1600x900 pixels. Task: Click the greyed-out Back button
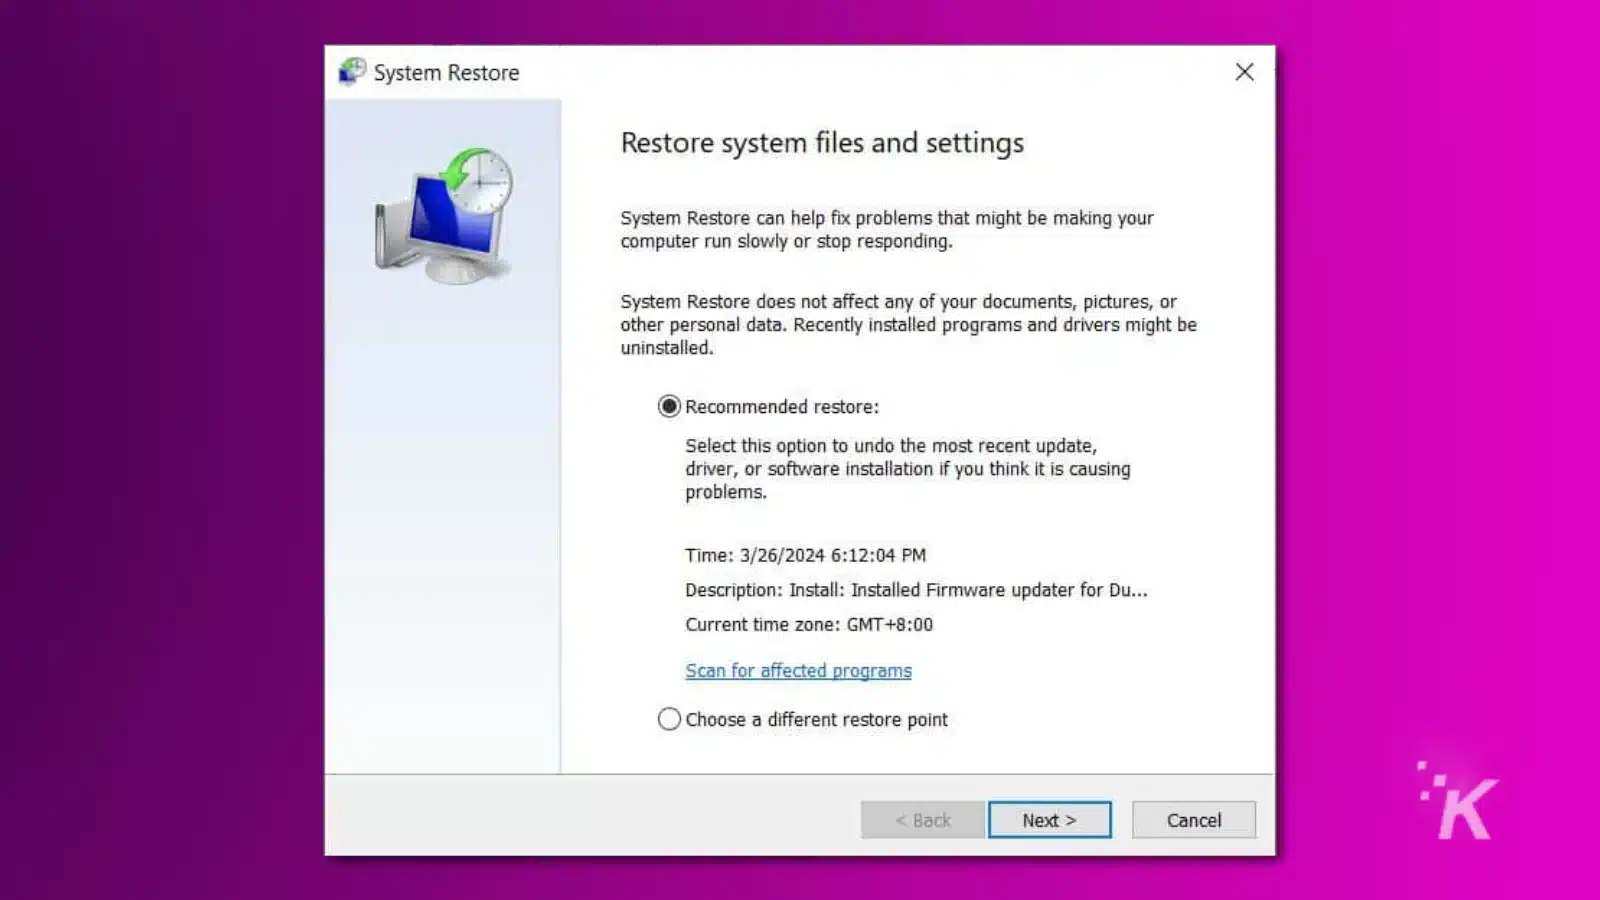click(923, 820)
